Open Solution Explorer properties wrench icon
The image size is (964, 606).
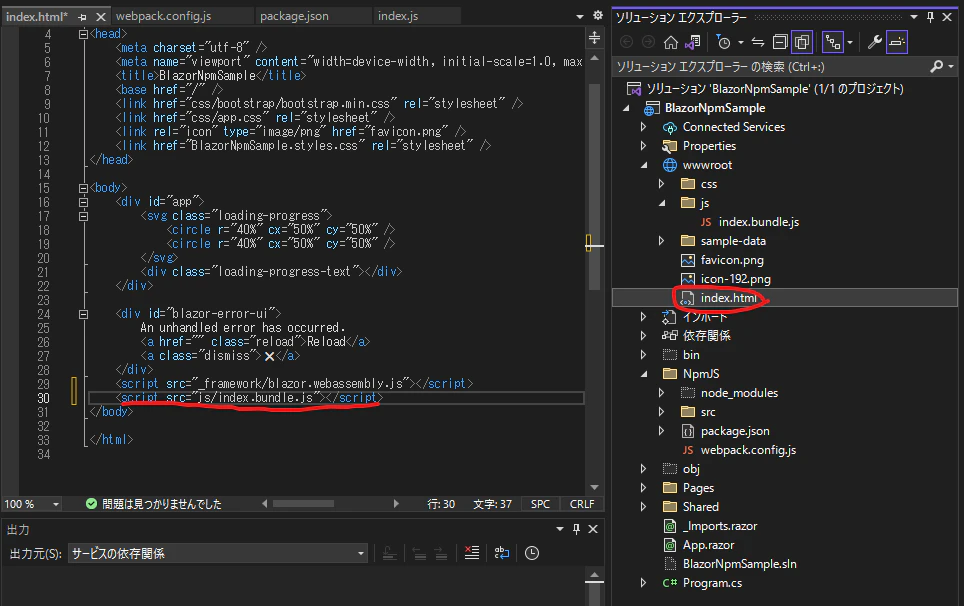[874, 42]
